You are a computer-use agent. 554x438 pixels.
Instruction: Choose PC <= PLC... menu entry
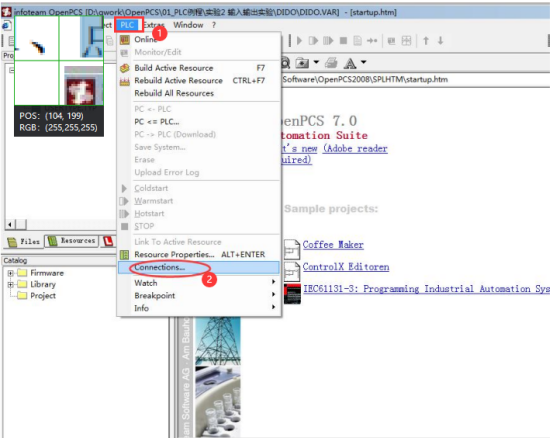click(x=199, y=122)
